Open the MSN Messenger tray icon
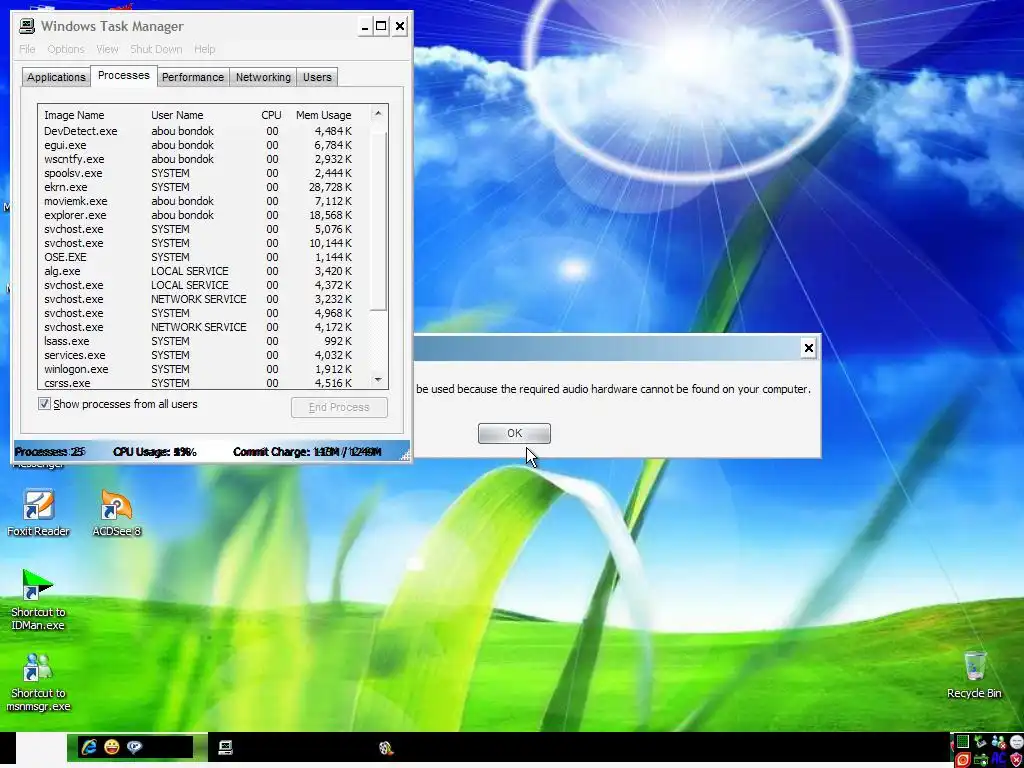This screenshot has height=768, width=1024. [x=999, y=741]
